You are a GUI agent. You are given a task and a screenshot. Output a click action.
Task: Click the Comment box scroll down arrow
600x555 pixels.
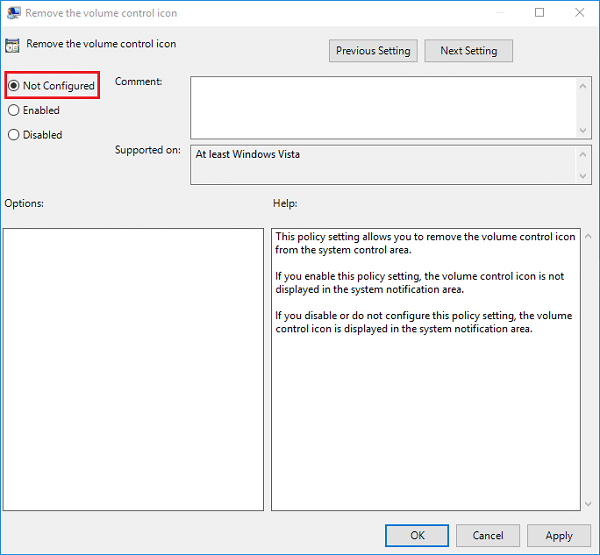click(x=583, y=130)
